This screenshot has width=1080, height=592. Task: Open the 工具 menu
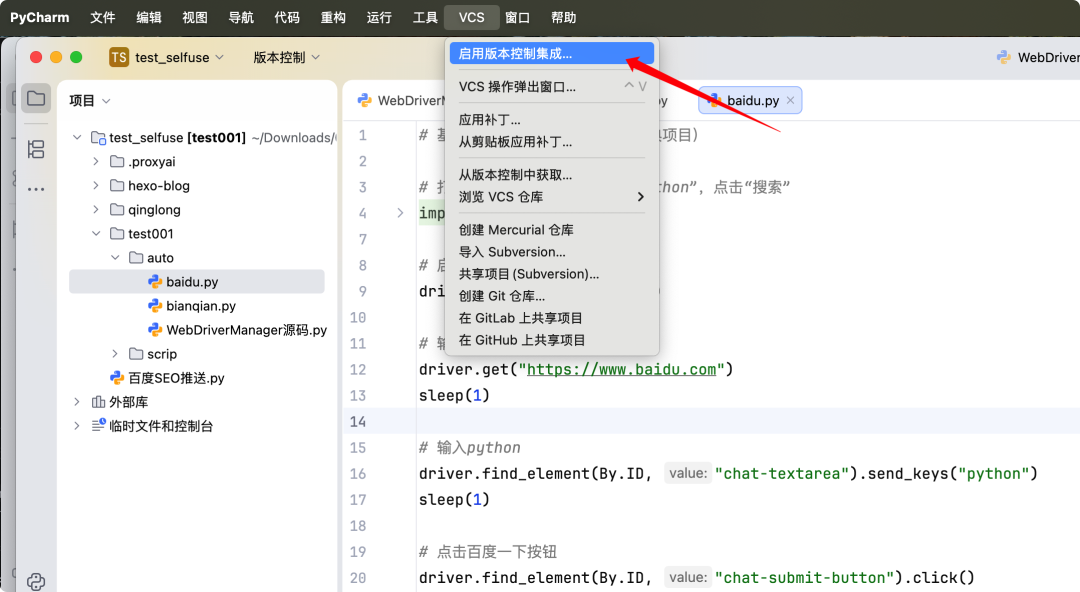[426, 17]
